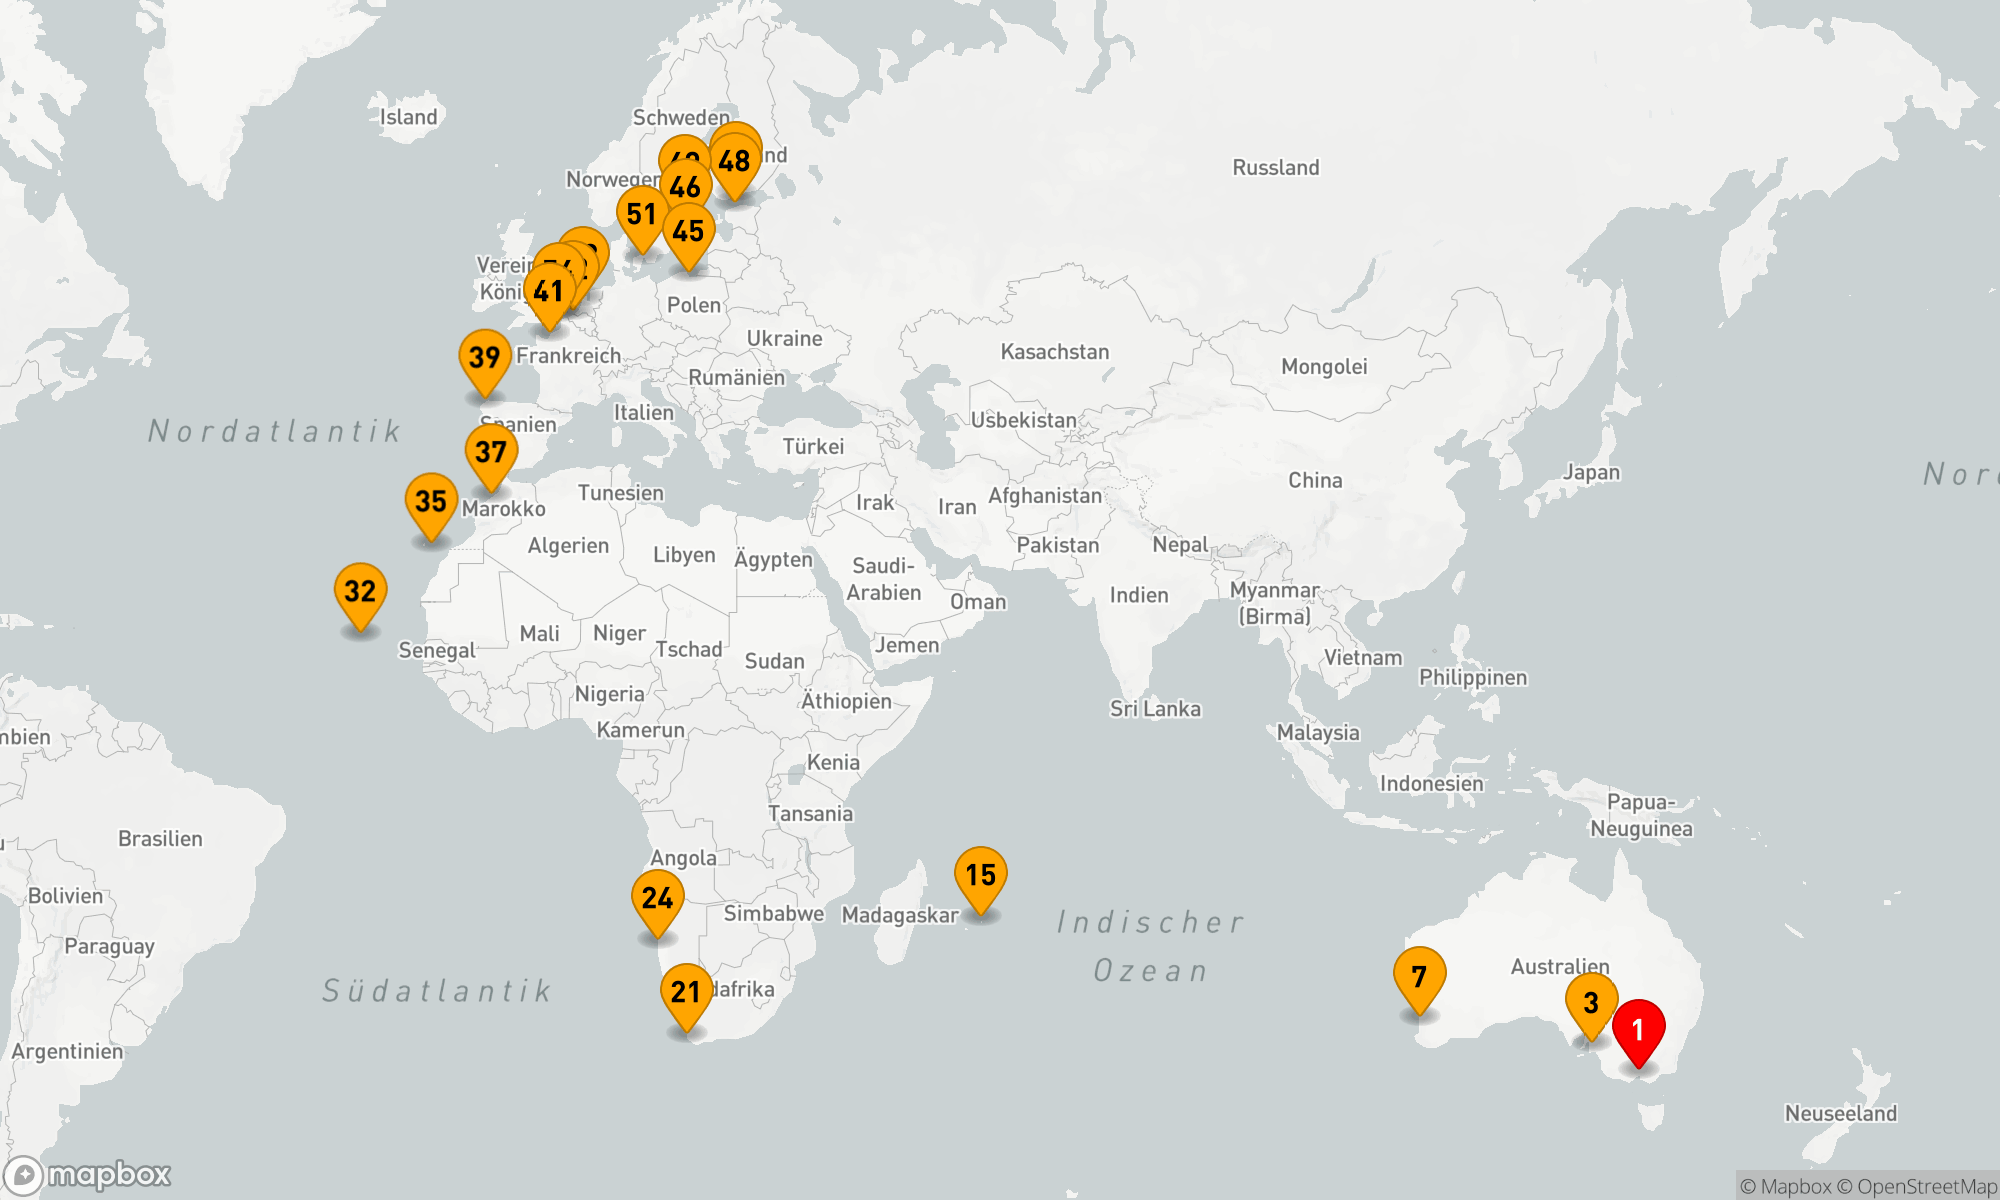2000x1200 pixels.
Task: Click marker 37 over Spain
Action: point(491,452)
